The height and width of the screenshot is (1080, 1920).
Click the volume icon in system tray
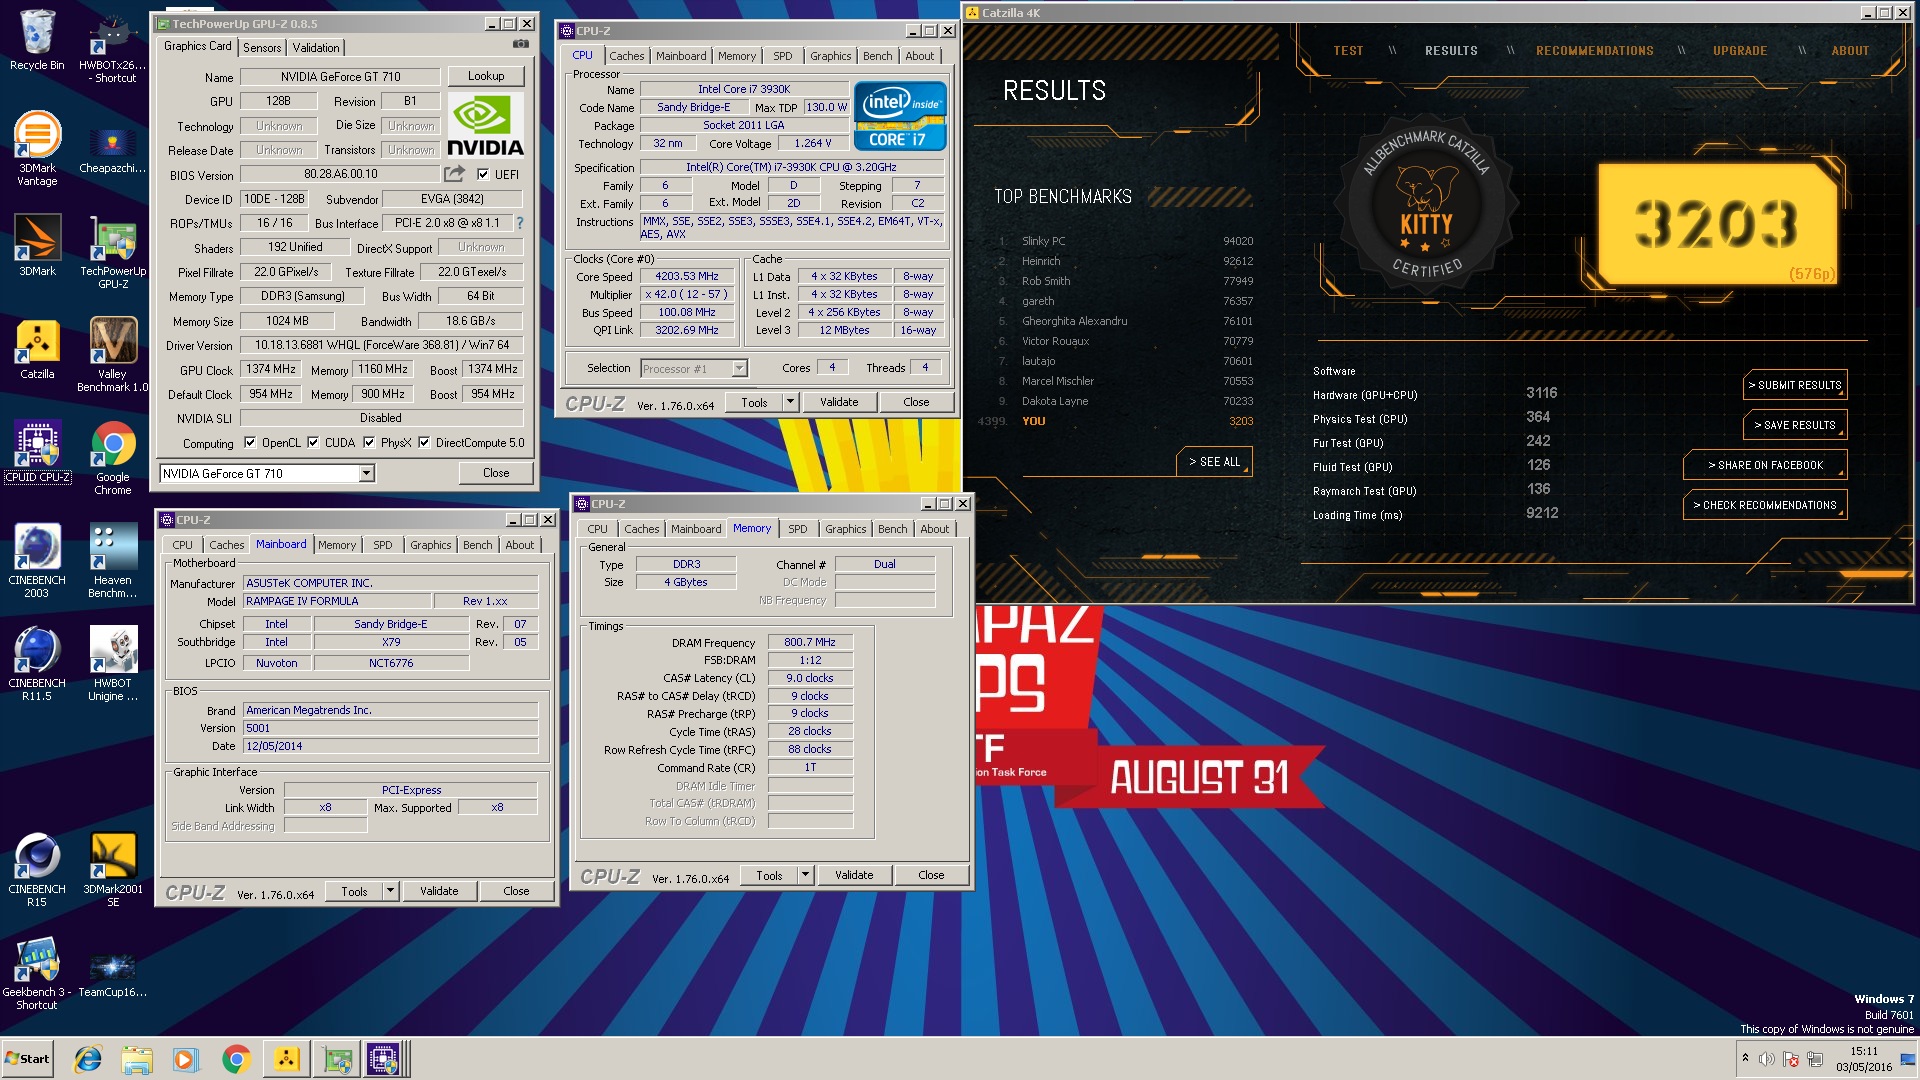click(1766, 1059)
